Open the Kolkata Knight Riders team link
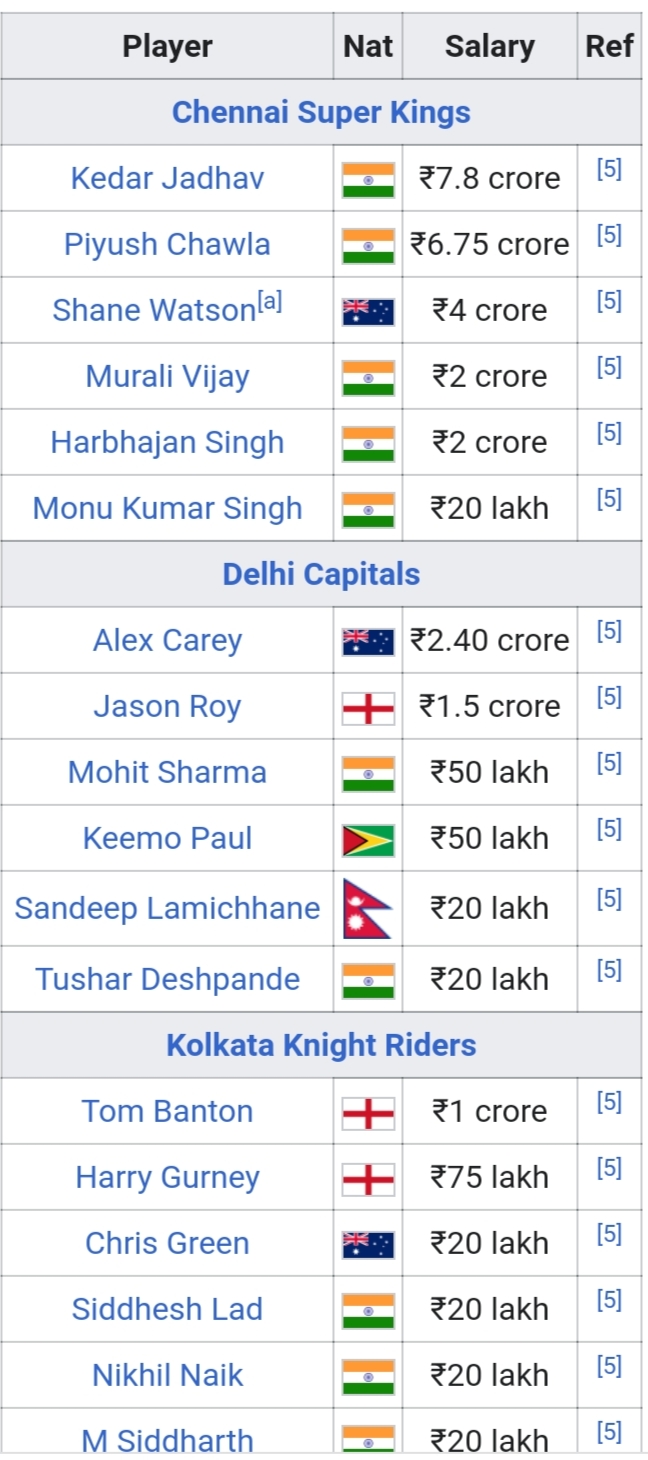The image size is (648, 1460). 321,1045
